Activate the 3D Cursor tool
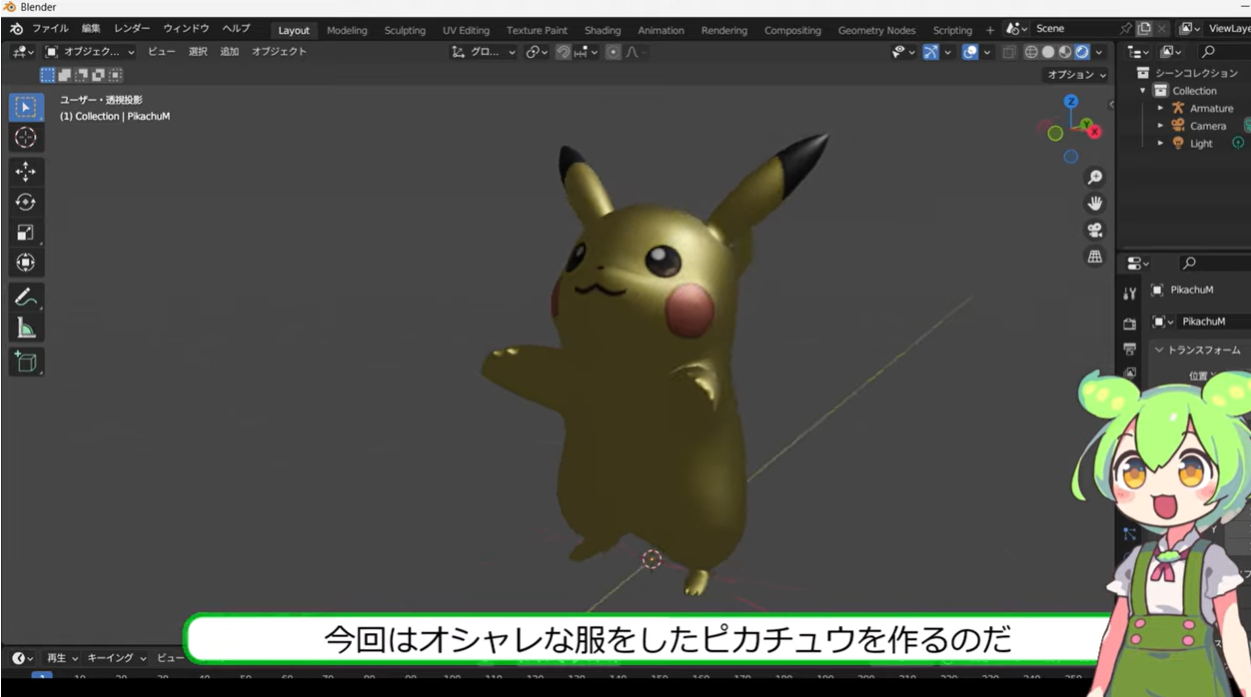1251x697 pixels. [26, 138]
